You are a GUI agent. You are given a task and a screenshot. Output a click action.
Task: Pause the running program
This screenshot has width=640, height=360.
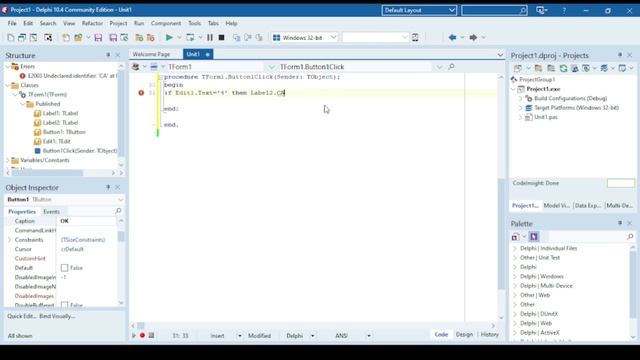click(x=210, y=38)
